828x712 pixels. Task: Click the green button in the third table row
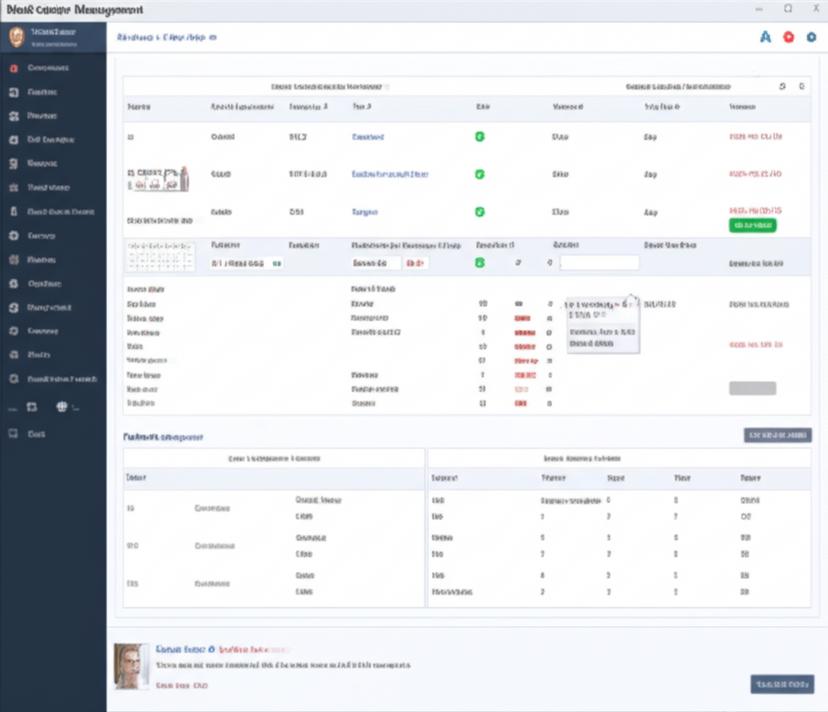[754, 227]
